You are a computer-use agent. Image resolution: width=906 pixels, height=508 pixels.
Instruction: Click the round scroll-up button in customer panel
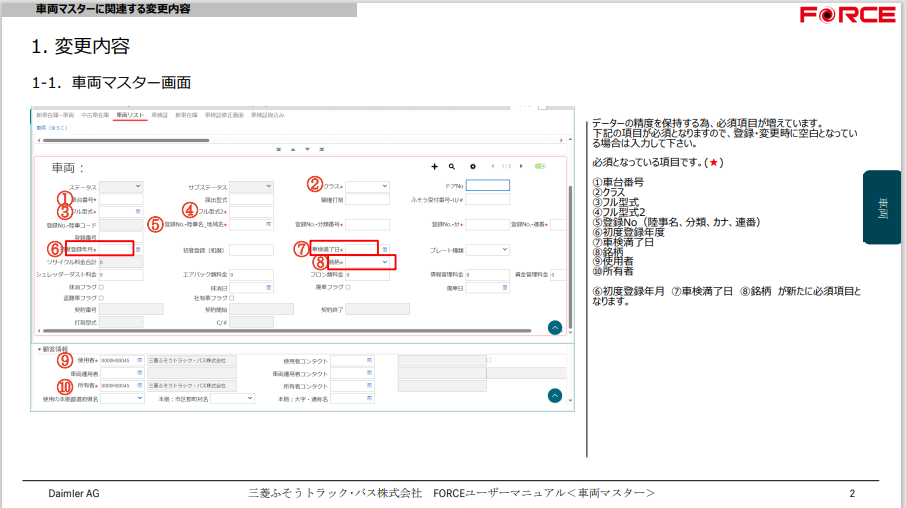555,395
